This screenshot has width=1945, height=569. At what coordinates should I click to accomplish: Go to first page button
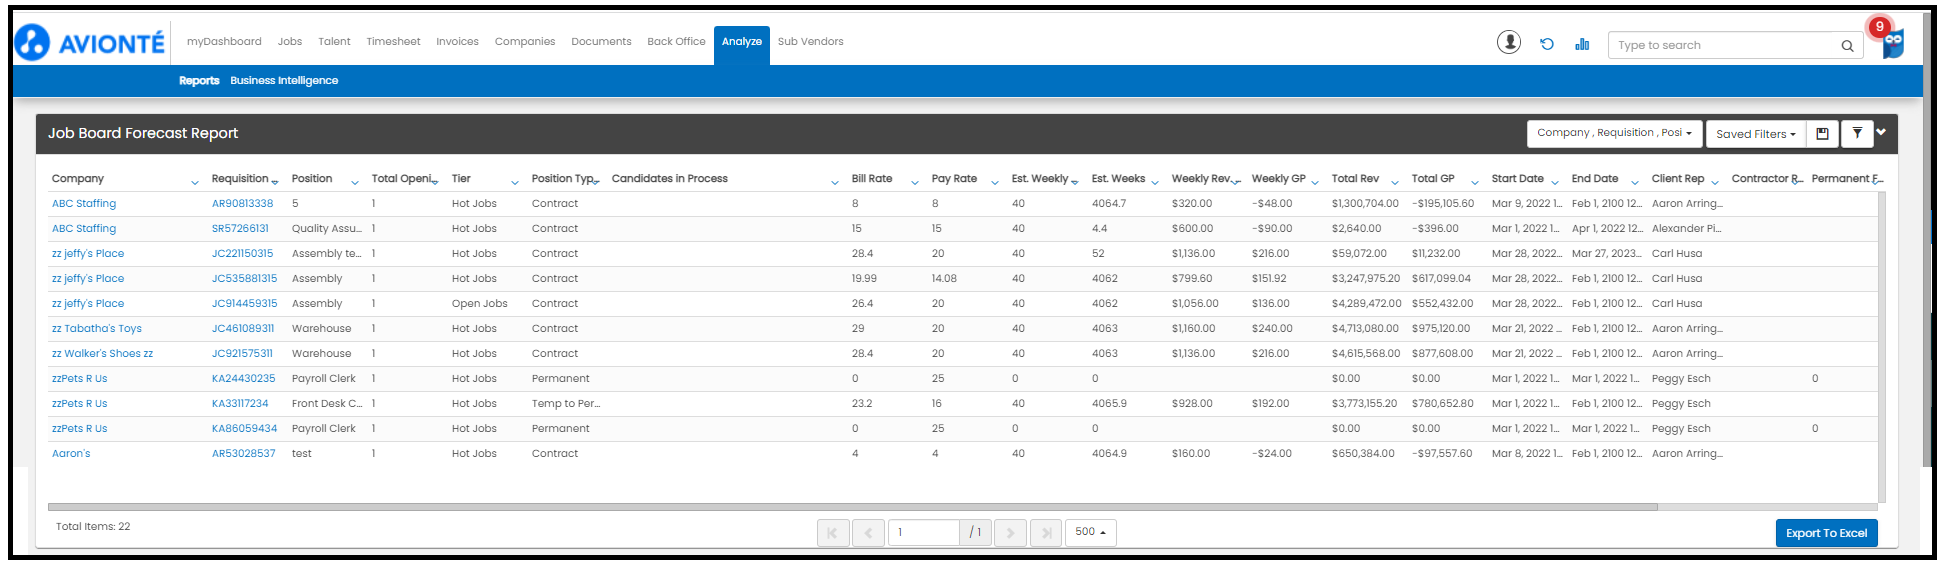click(x=833, y=533)
